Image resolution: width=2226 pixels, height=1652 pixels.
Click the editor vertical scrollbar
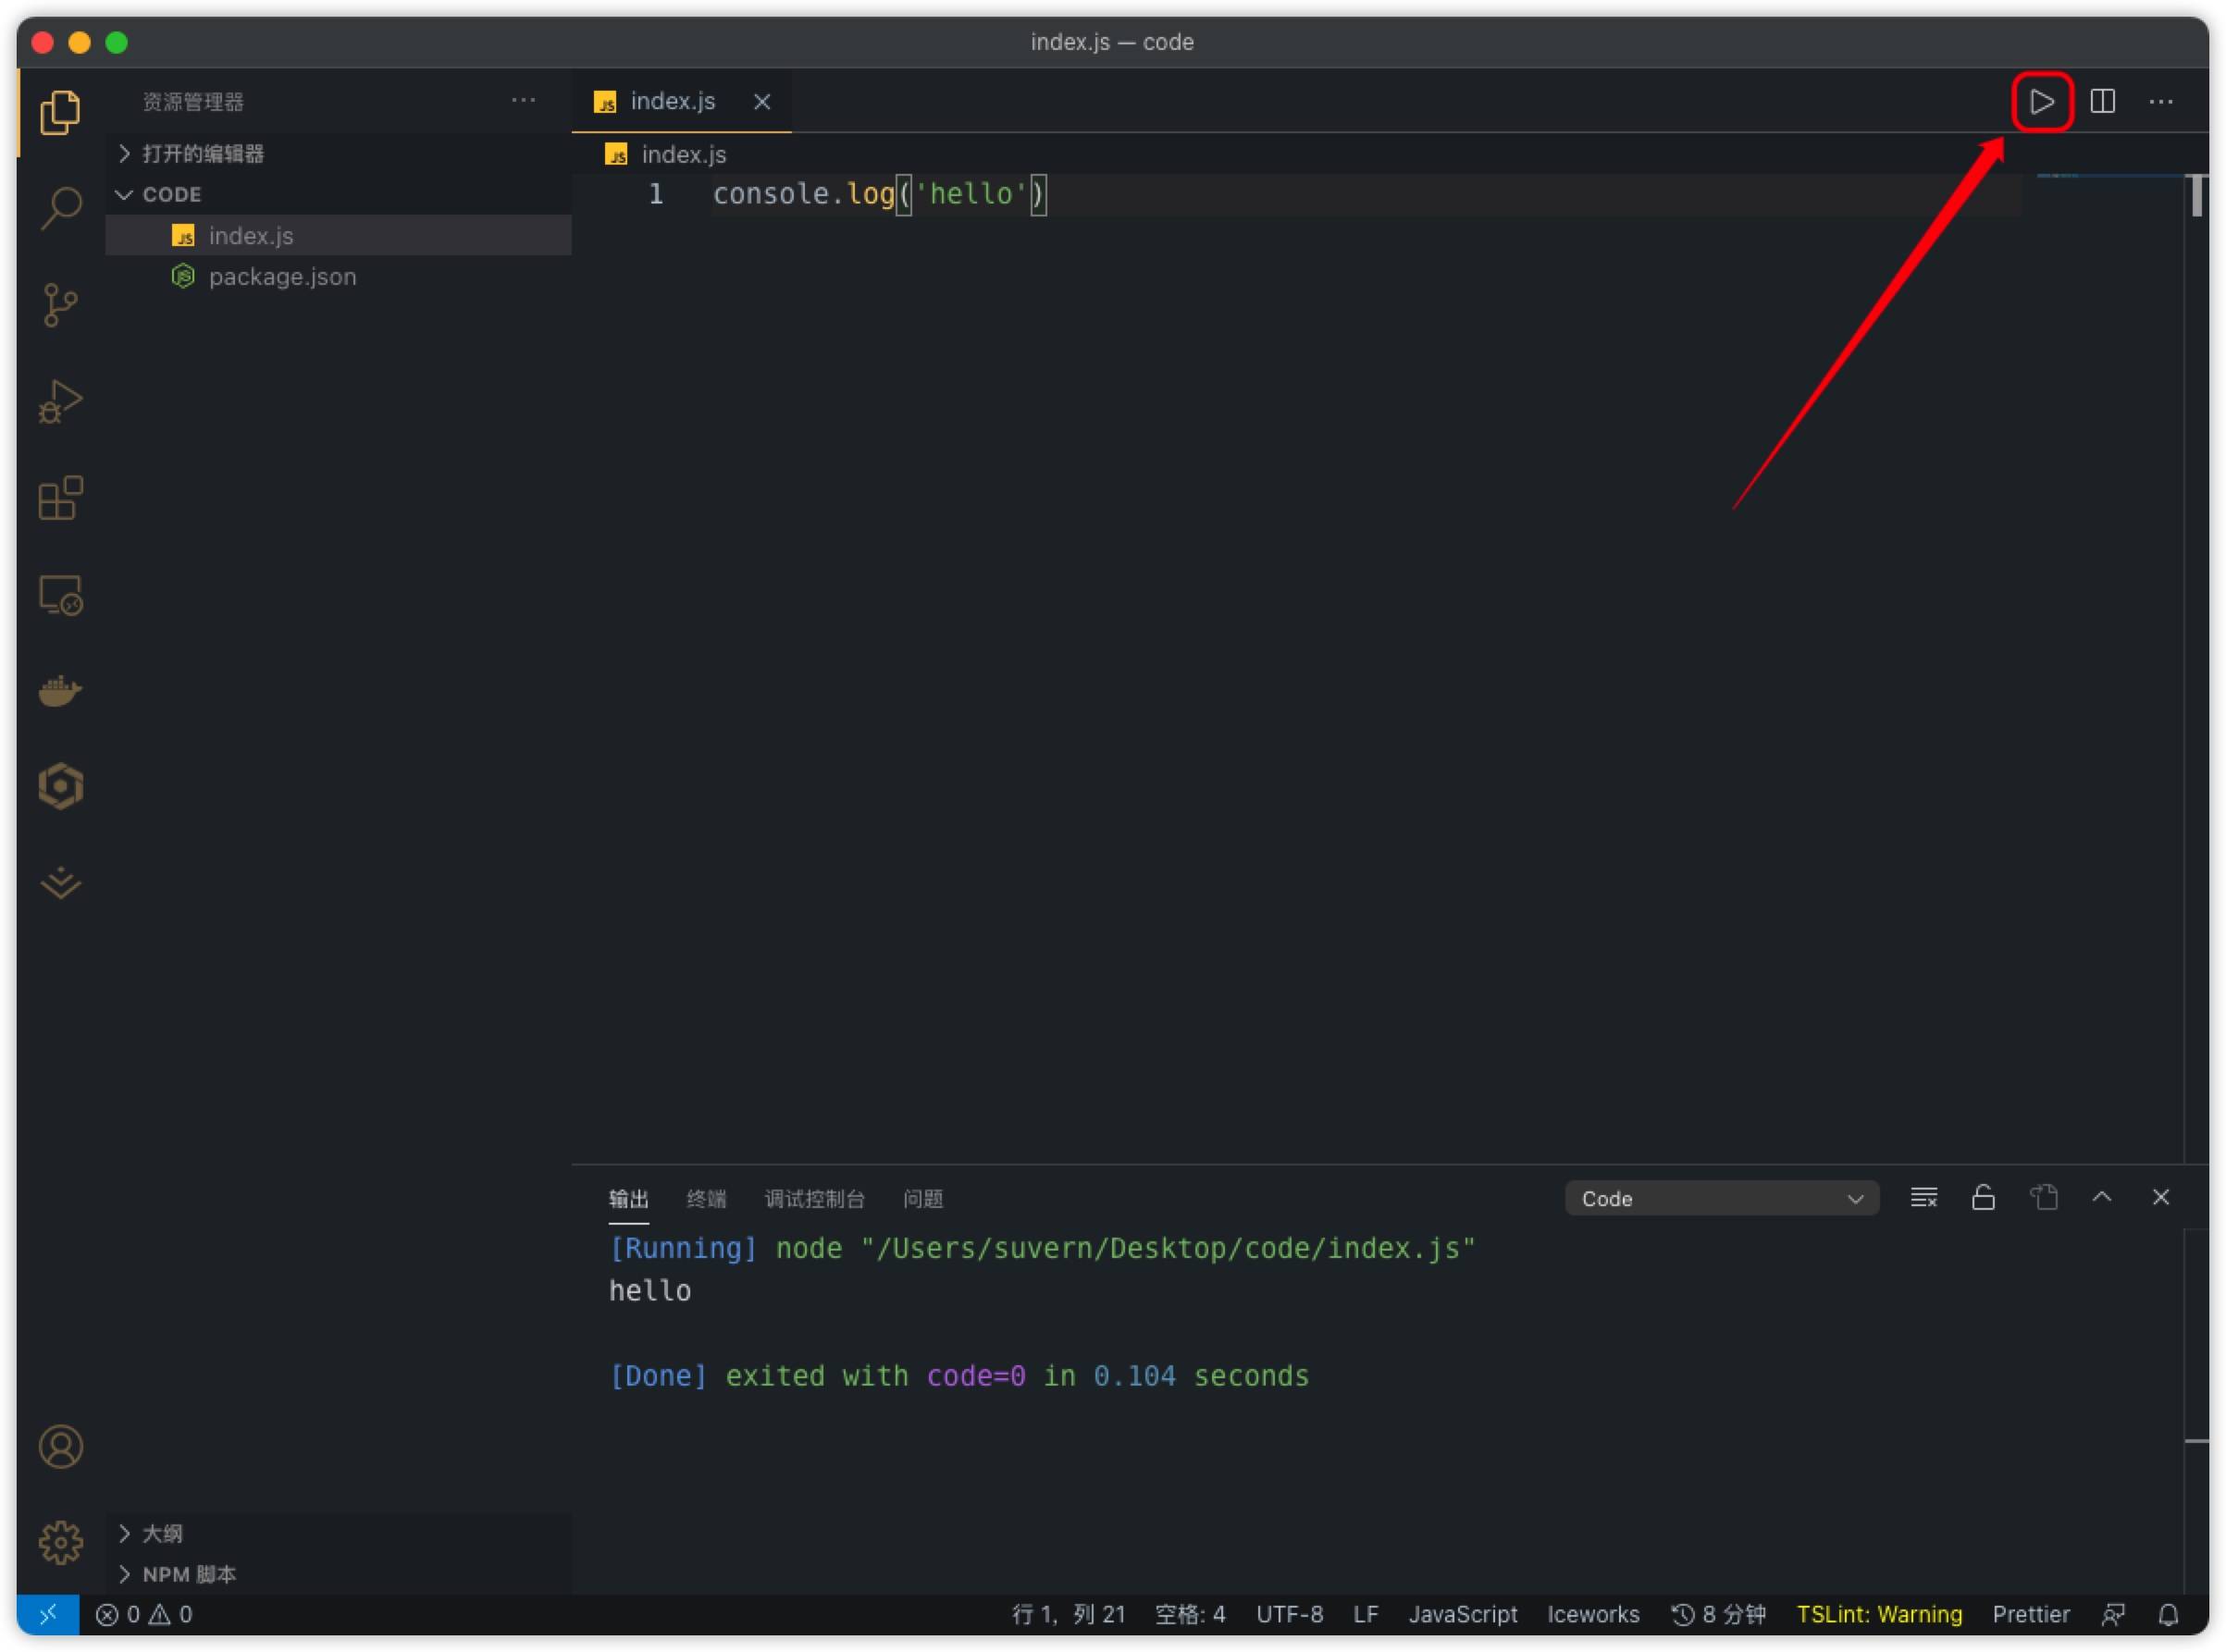coord(2196,195)
